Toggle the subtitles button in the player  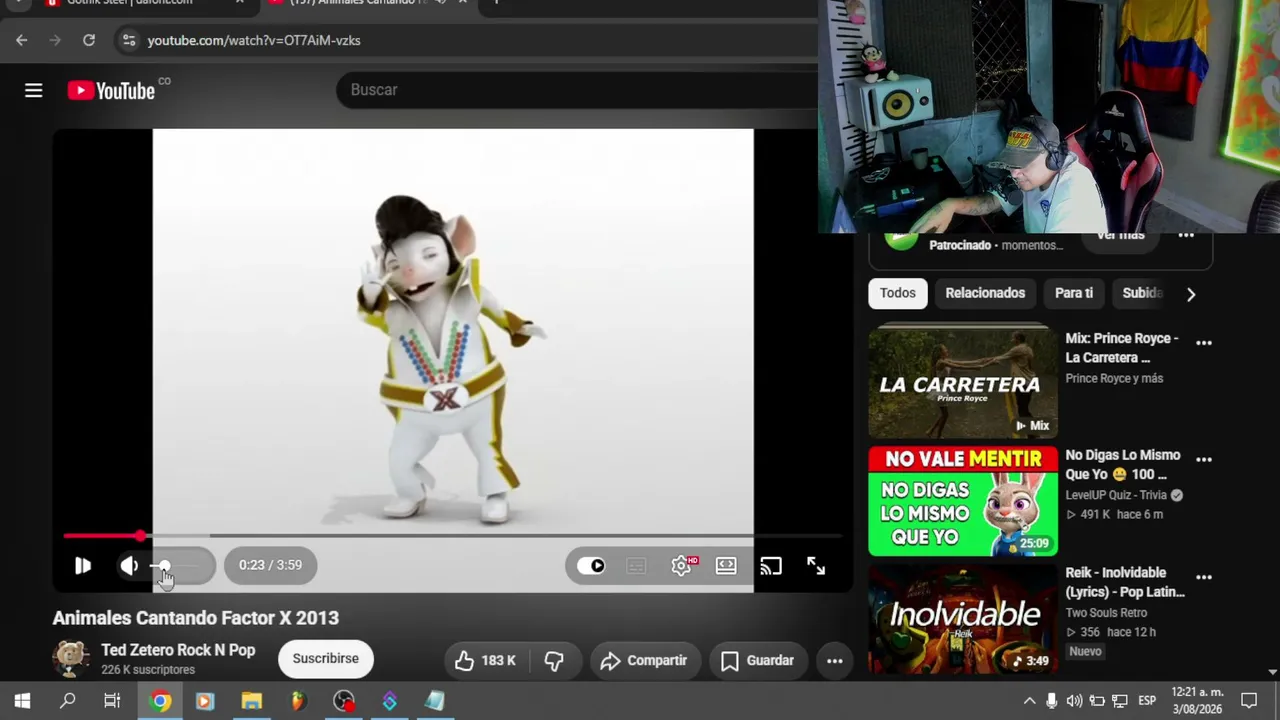coord(636,566)
